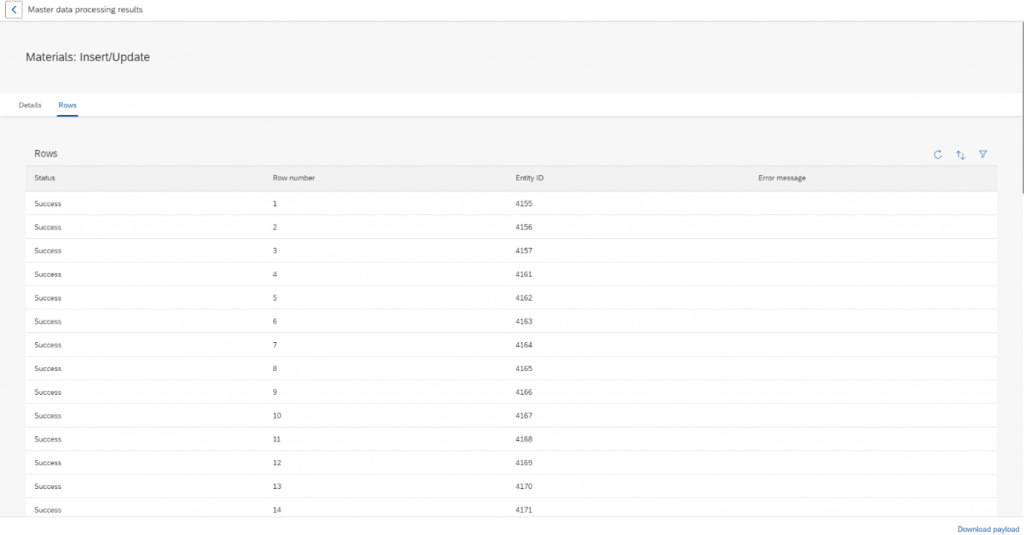Click the Status column header
The height and width of the screenshot is (535, 1024).
click(x=45, y=178)
